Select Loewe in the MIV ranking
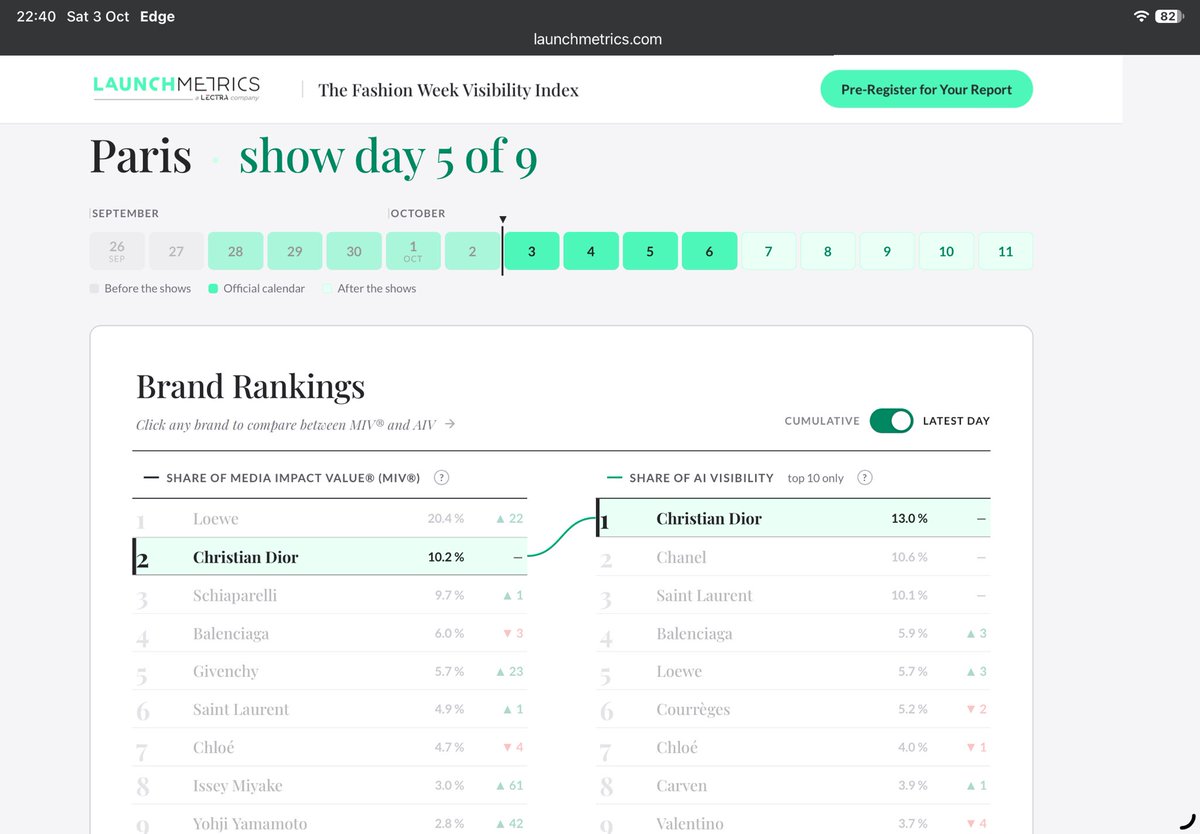Image resolution: width=1200 pixels, height=834 pixels. (330, 519)
